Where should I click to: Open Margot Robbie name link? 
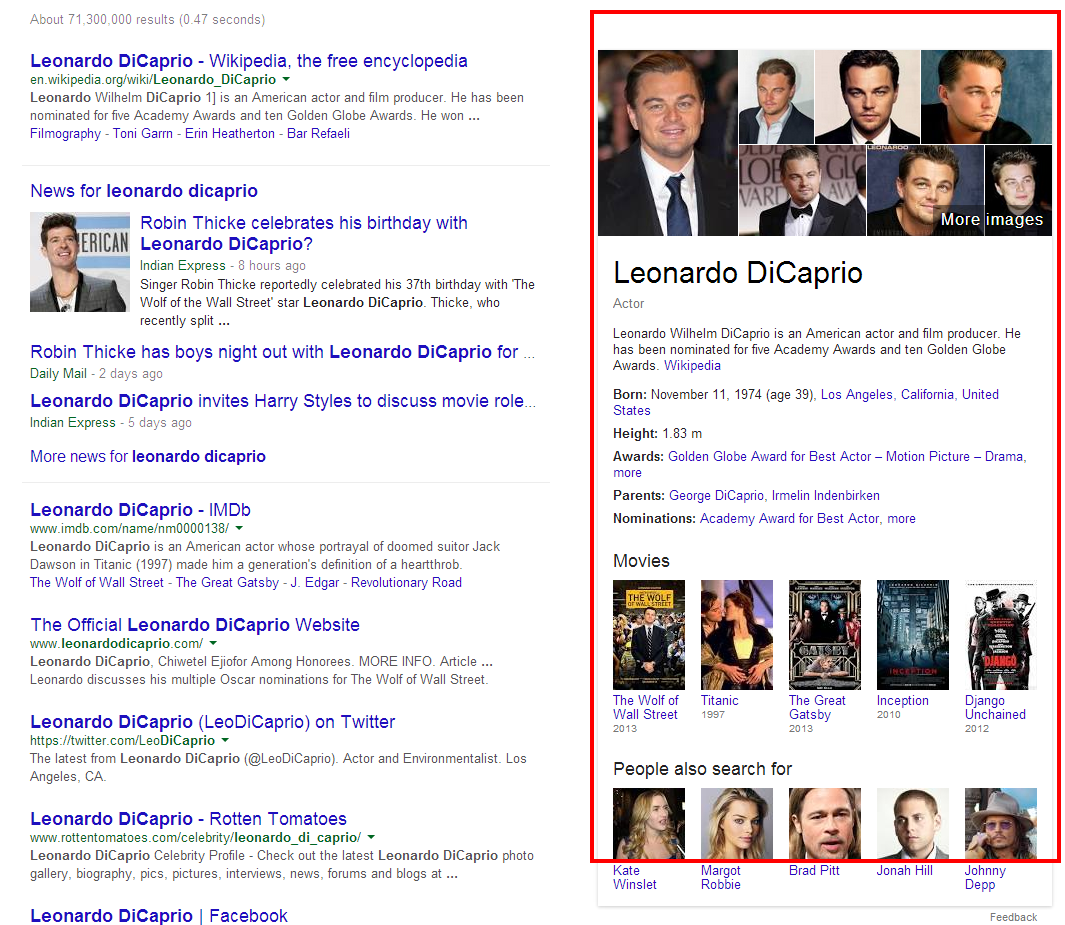[721, 877]
